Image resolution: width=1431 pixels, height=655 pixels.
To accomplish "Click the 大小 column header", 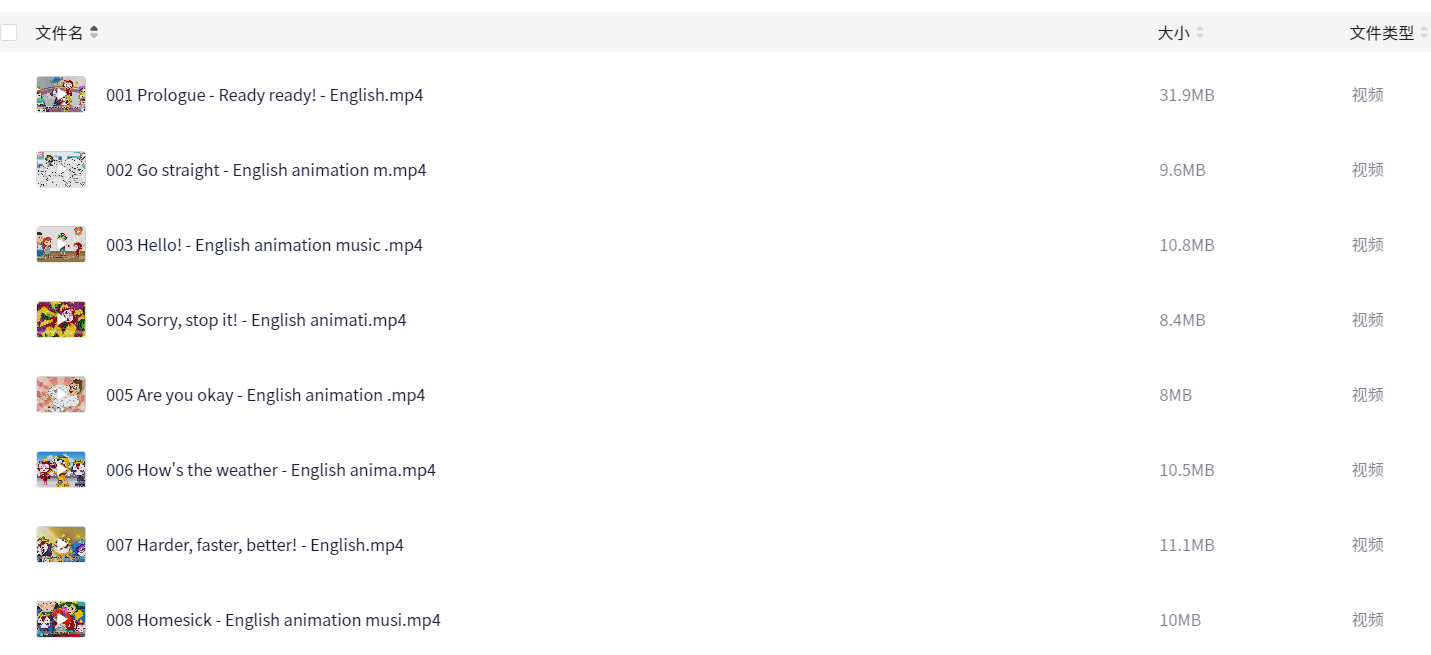I will click(x=1173, y=33).
